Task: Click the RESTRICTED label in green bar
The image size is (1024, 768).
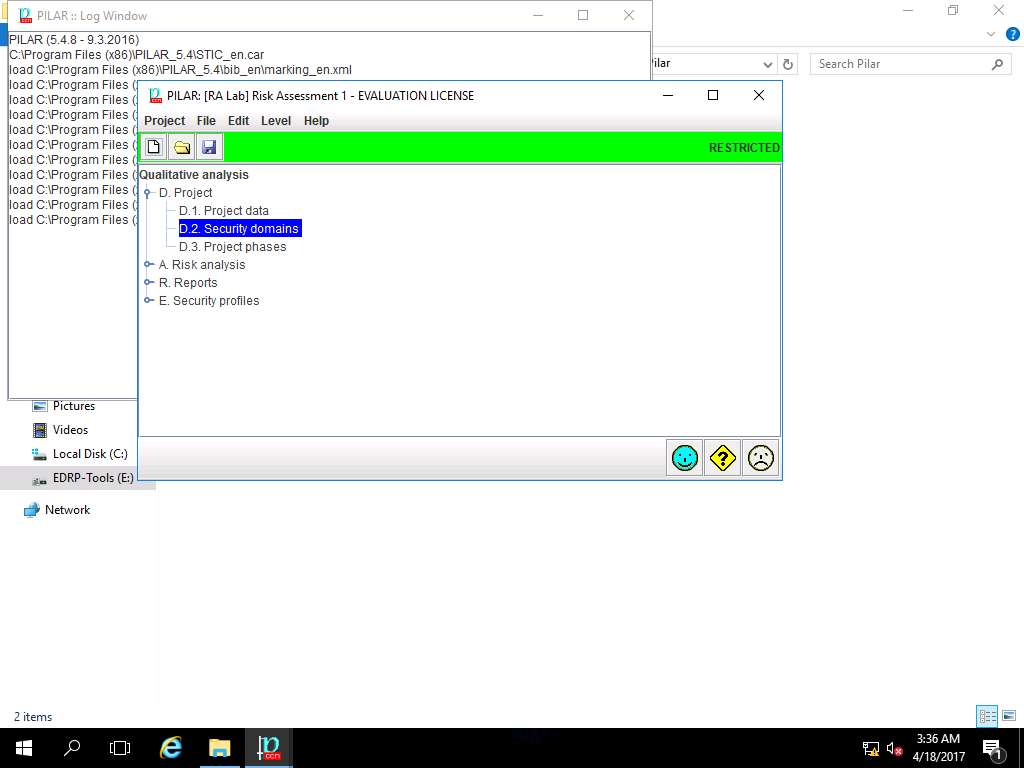Action: pos(744,148)
